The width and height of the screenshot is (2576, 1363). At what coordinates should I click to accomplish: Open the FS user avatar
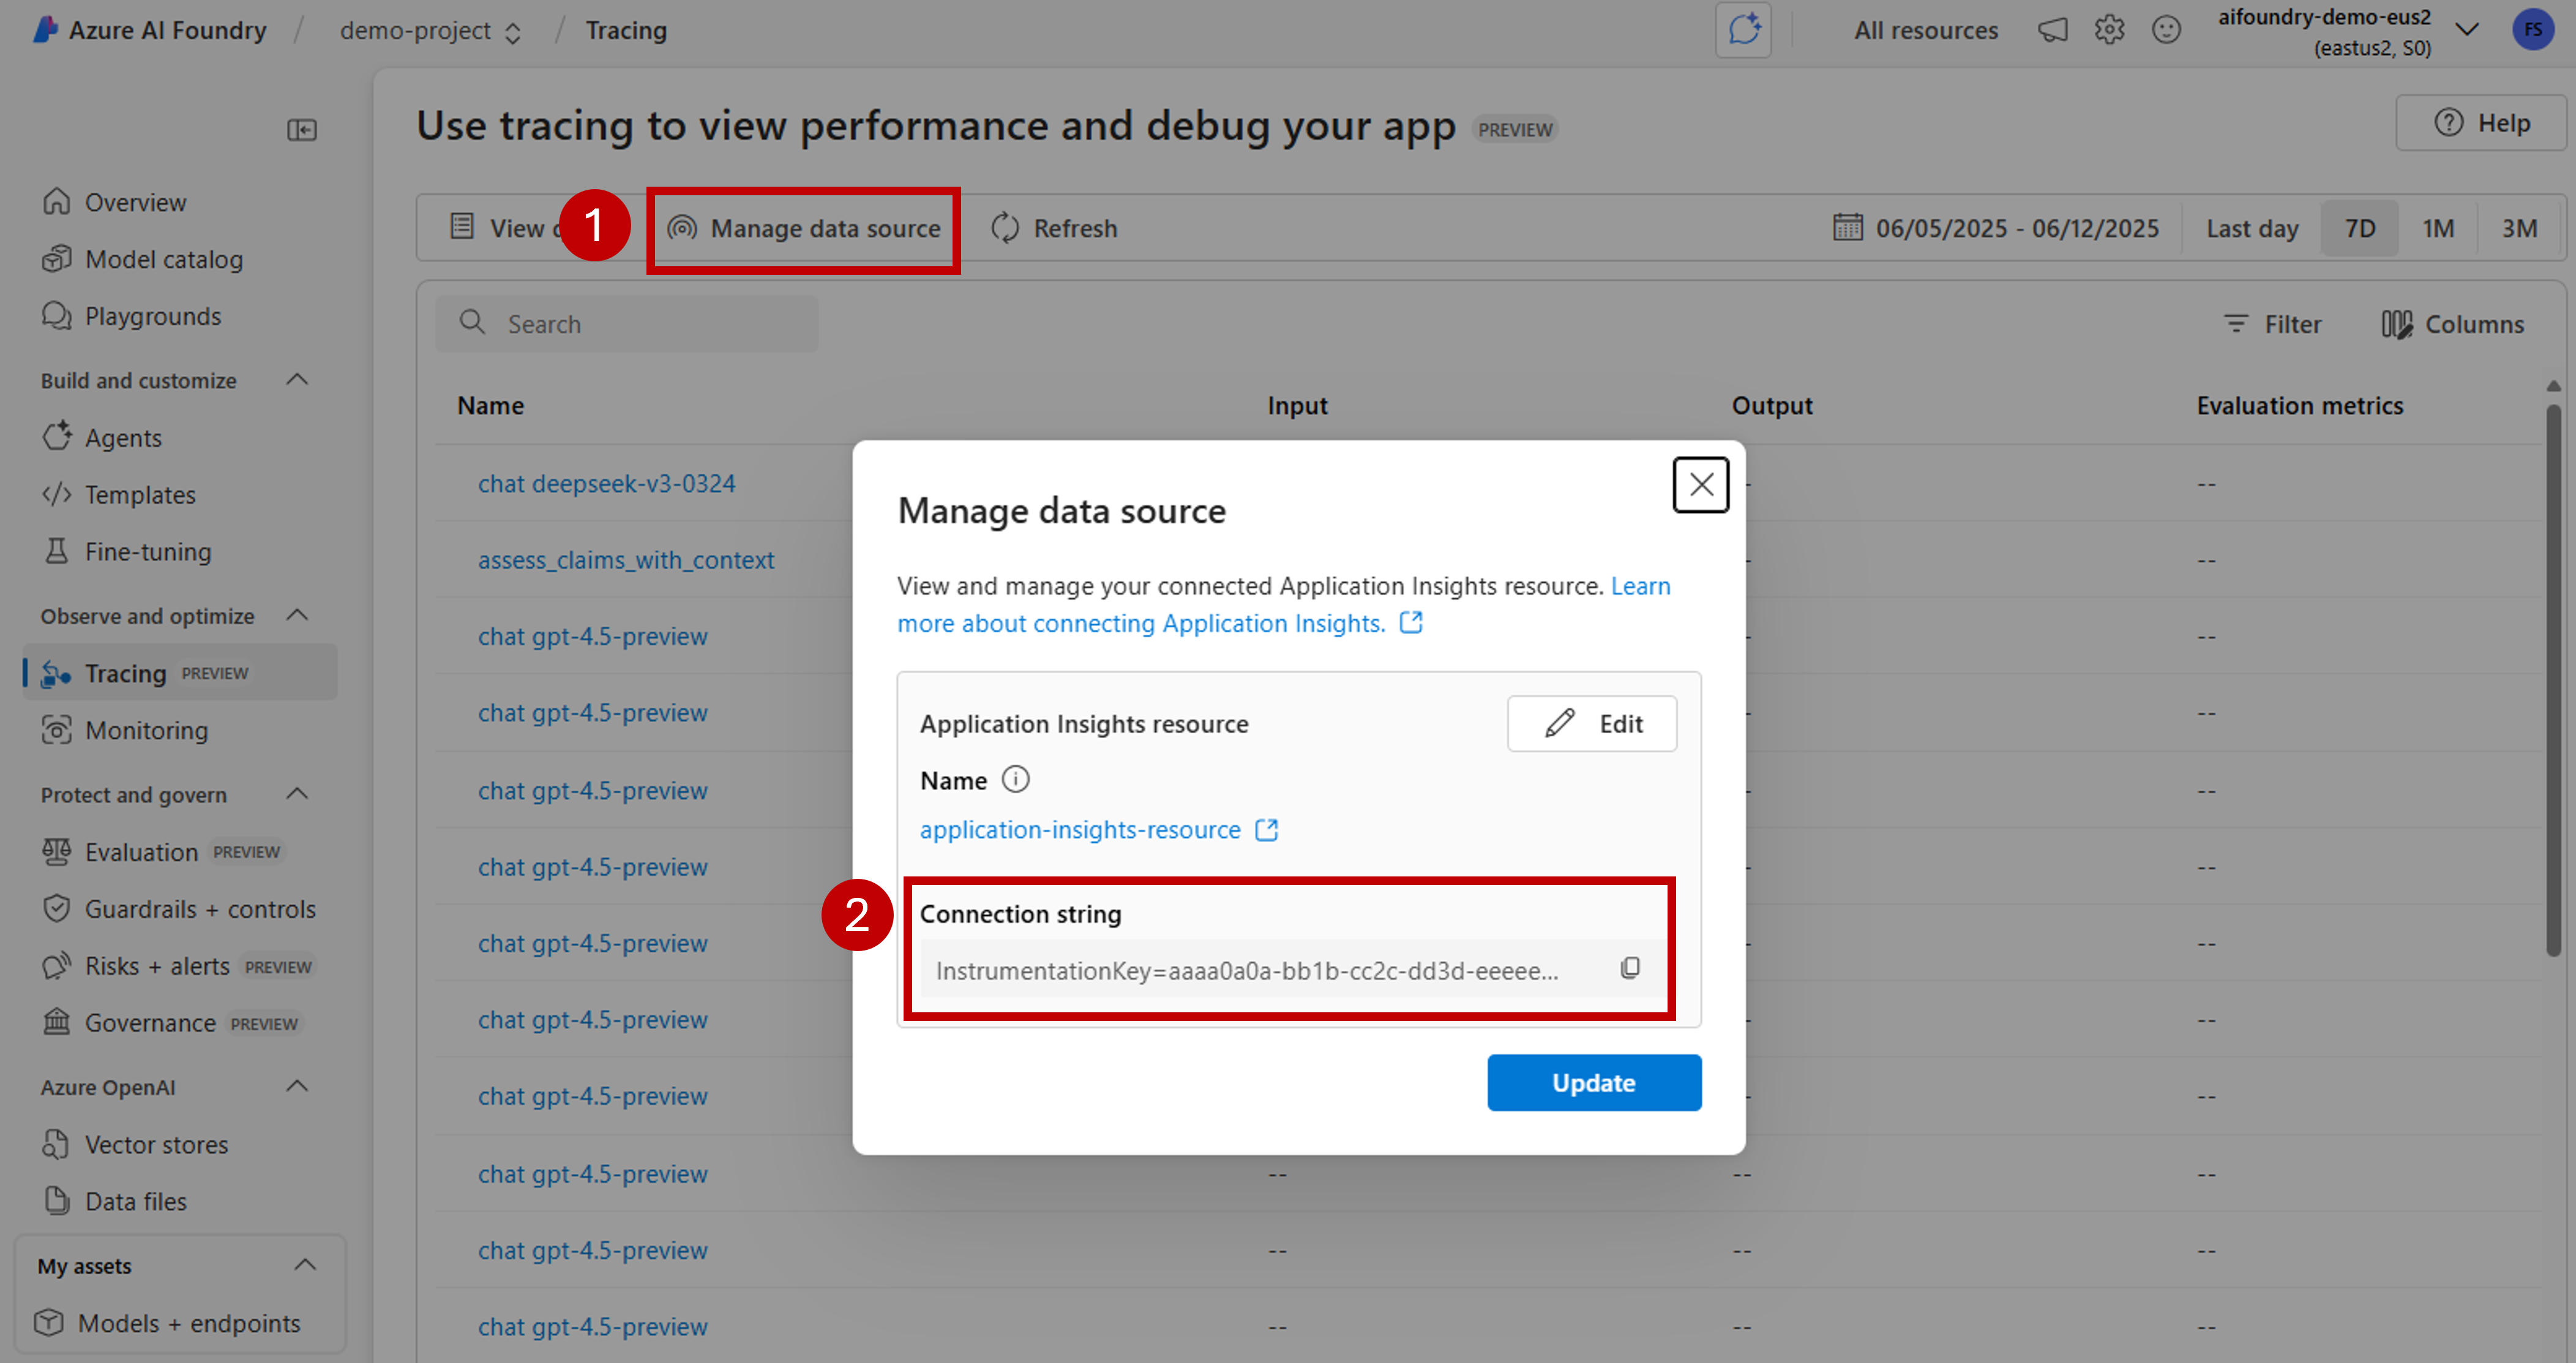click(x=2533, y=30)
